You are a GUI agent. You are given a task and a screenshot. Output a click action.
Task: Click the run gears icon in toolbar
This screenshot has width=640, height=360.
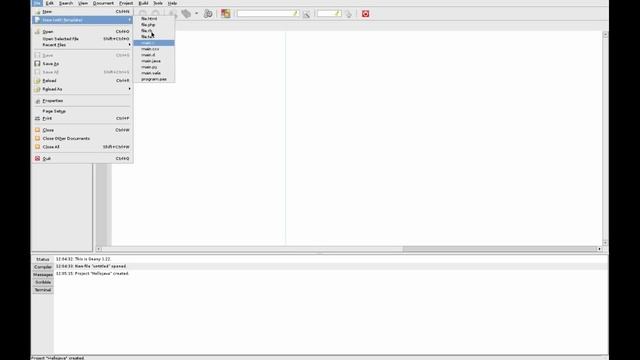(208, 14)
